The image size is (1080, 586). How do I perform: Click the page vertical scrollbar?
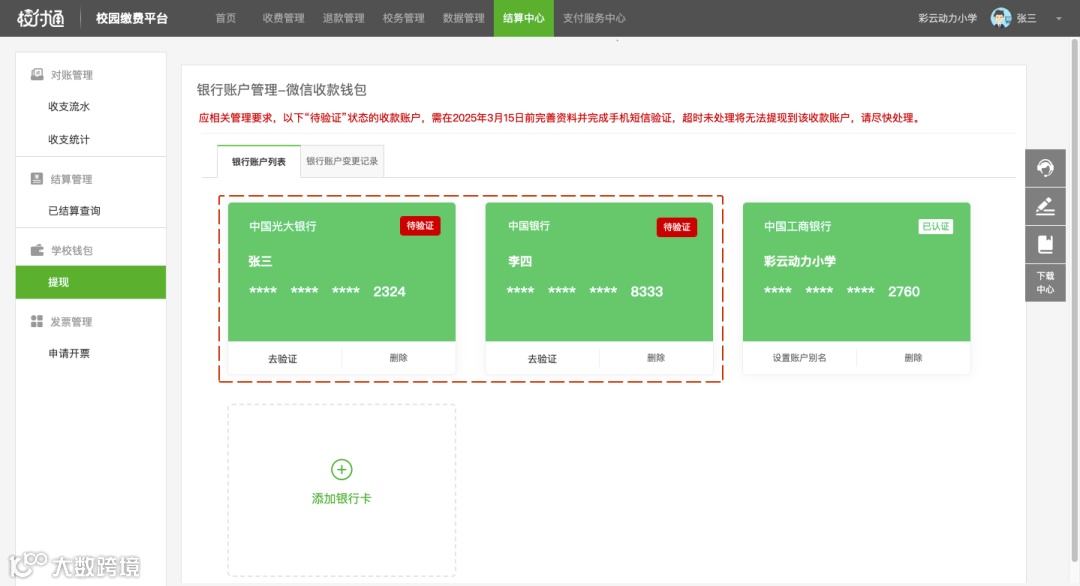(1074, 300)
